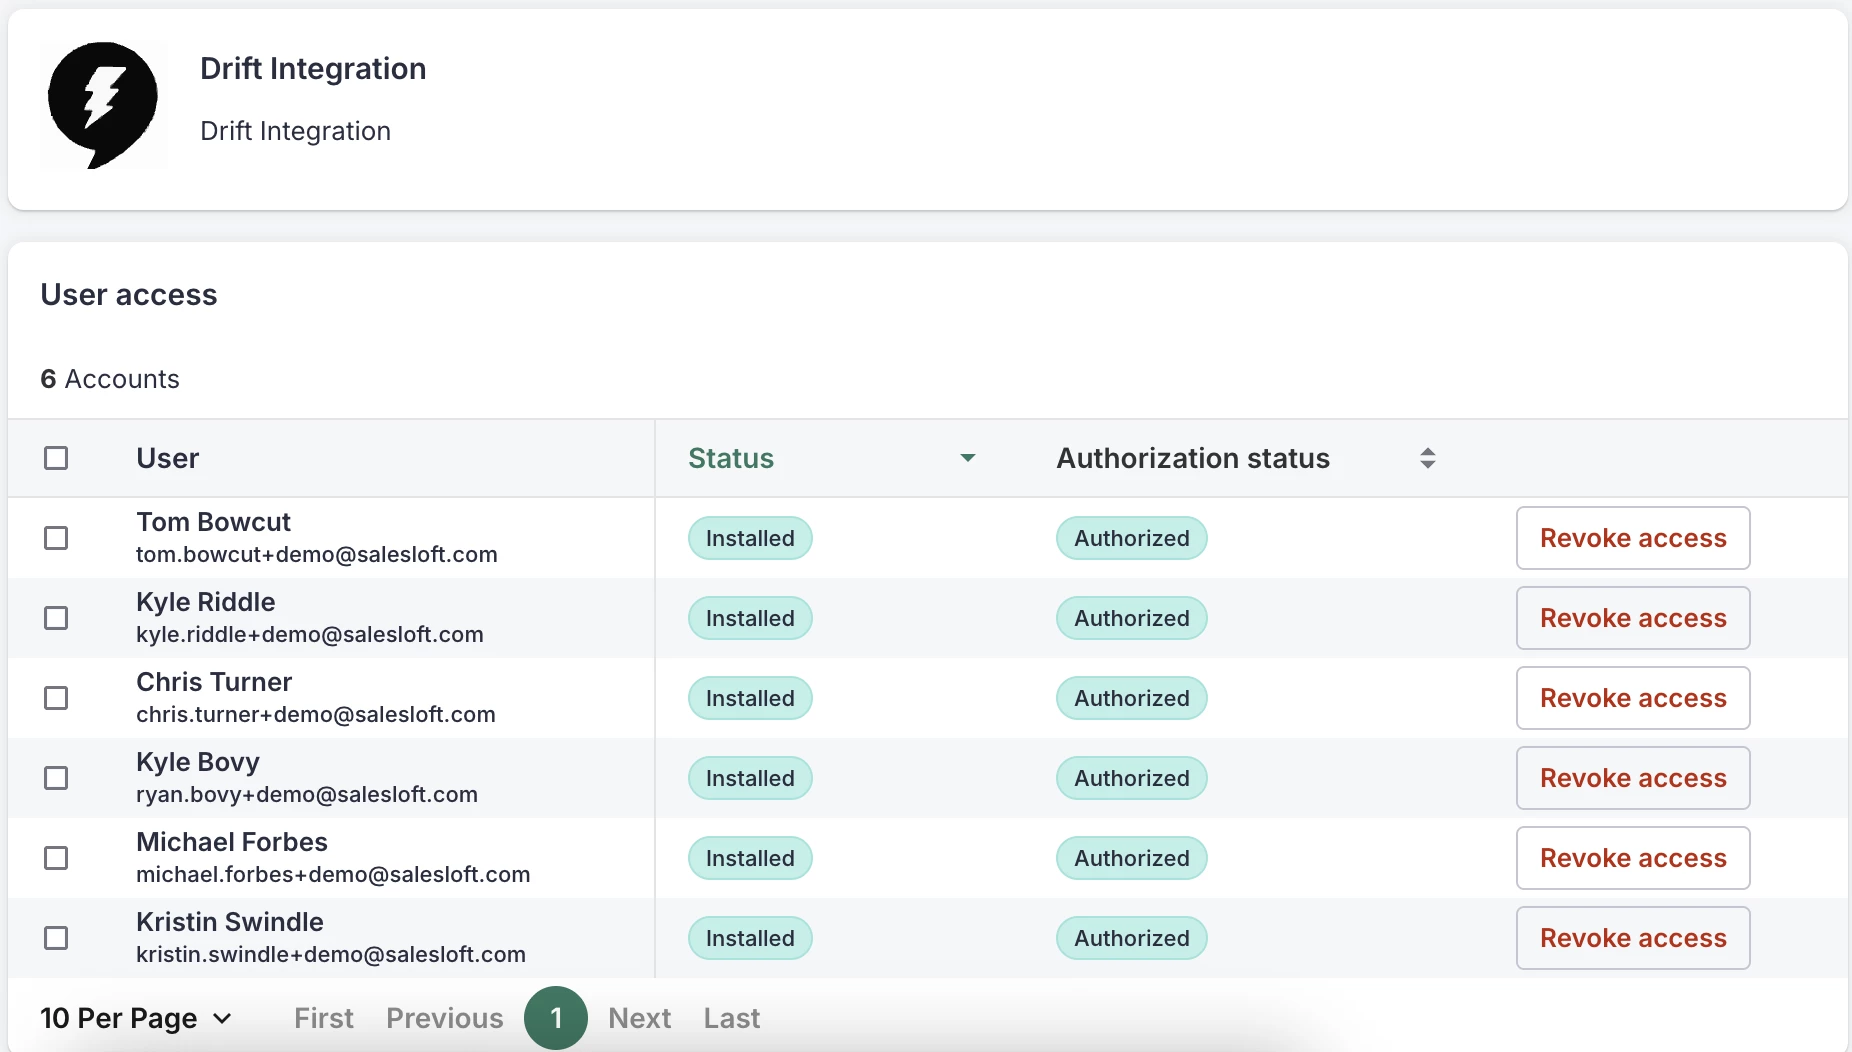Click Kyle Bovy's Authorized badge
Screen dimensions: 1852x1052
pos(1132,778)
